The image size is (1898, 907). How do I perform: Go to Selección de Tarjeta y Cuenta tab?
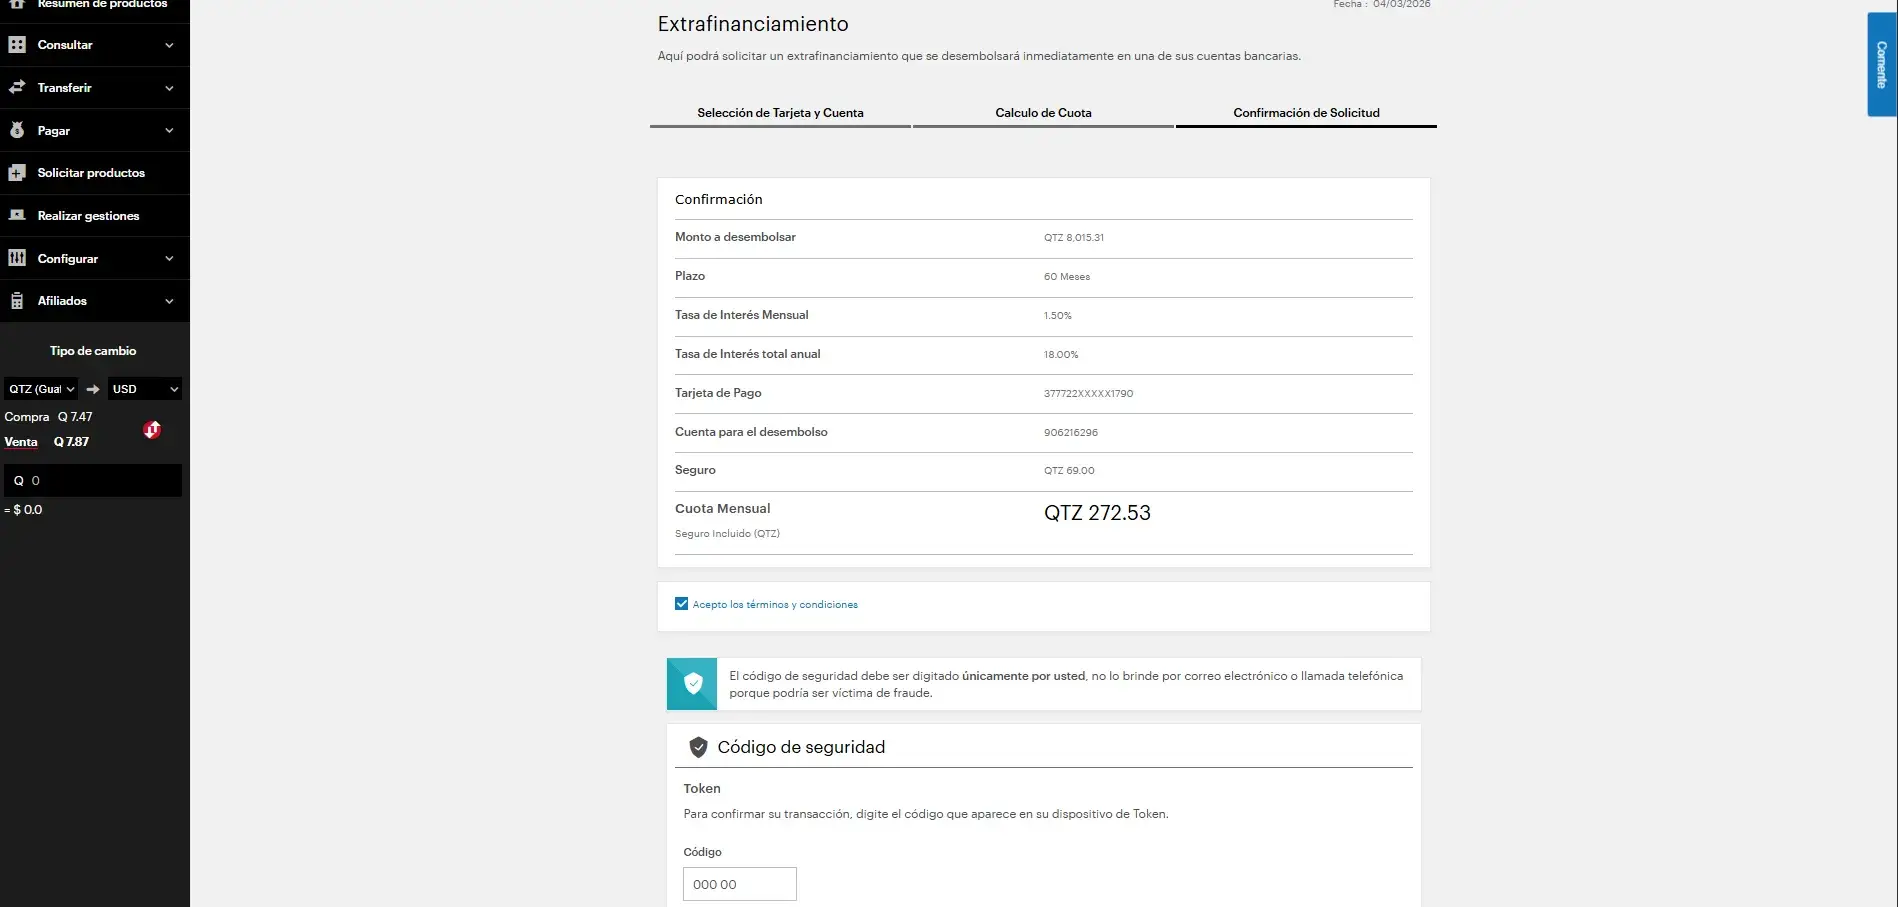[x=780, y=113]
